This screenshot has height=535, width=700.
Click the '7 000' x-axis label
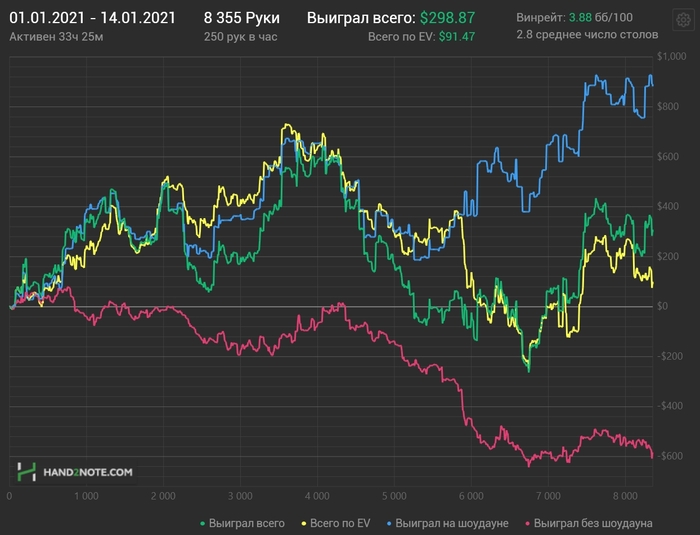(x=548, y=496)
